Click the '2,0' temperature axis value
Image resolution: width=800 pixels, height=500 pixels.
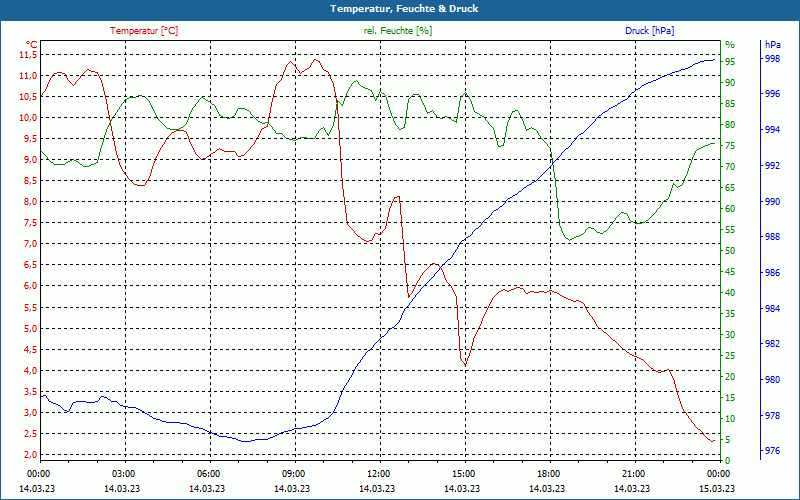point(30,455)
